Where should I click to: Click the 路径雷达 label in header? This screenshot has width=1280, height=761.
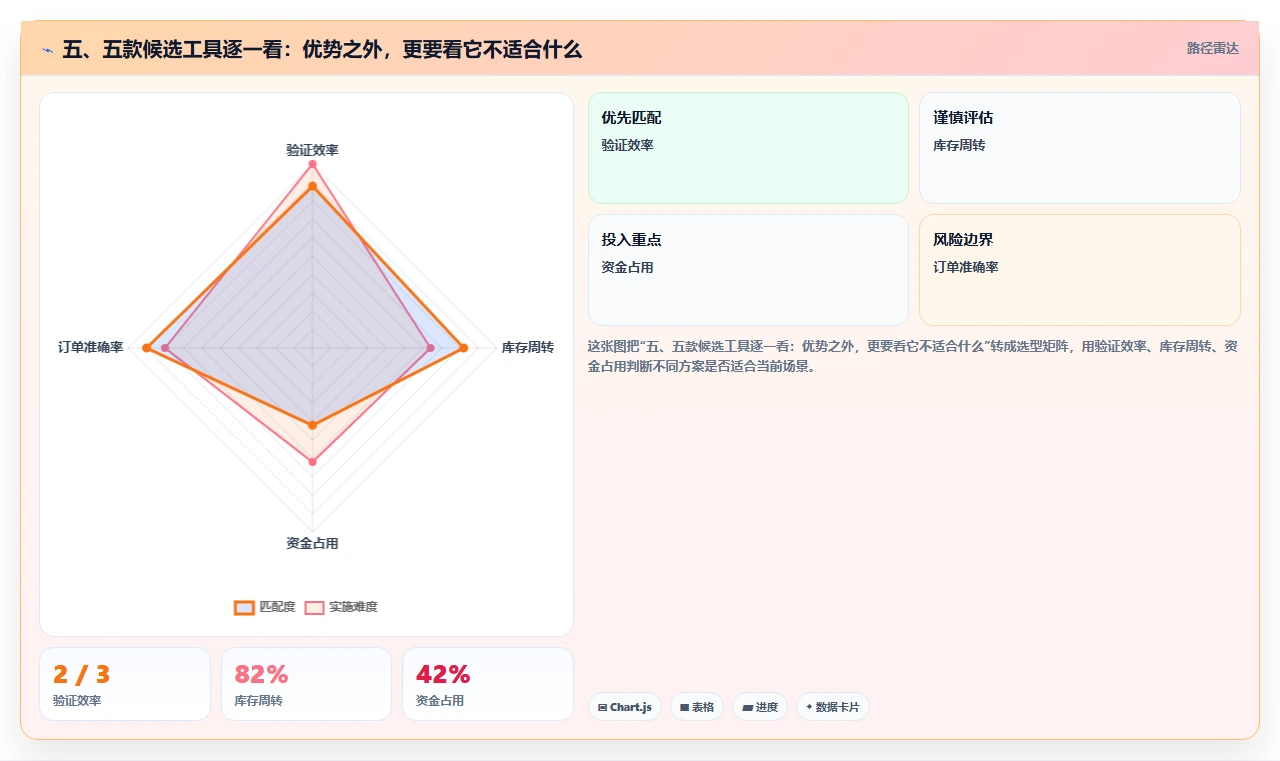[x=1213, y=48]
